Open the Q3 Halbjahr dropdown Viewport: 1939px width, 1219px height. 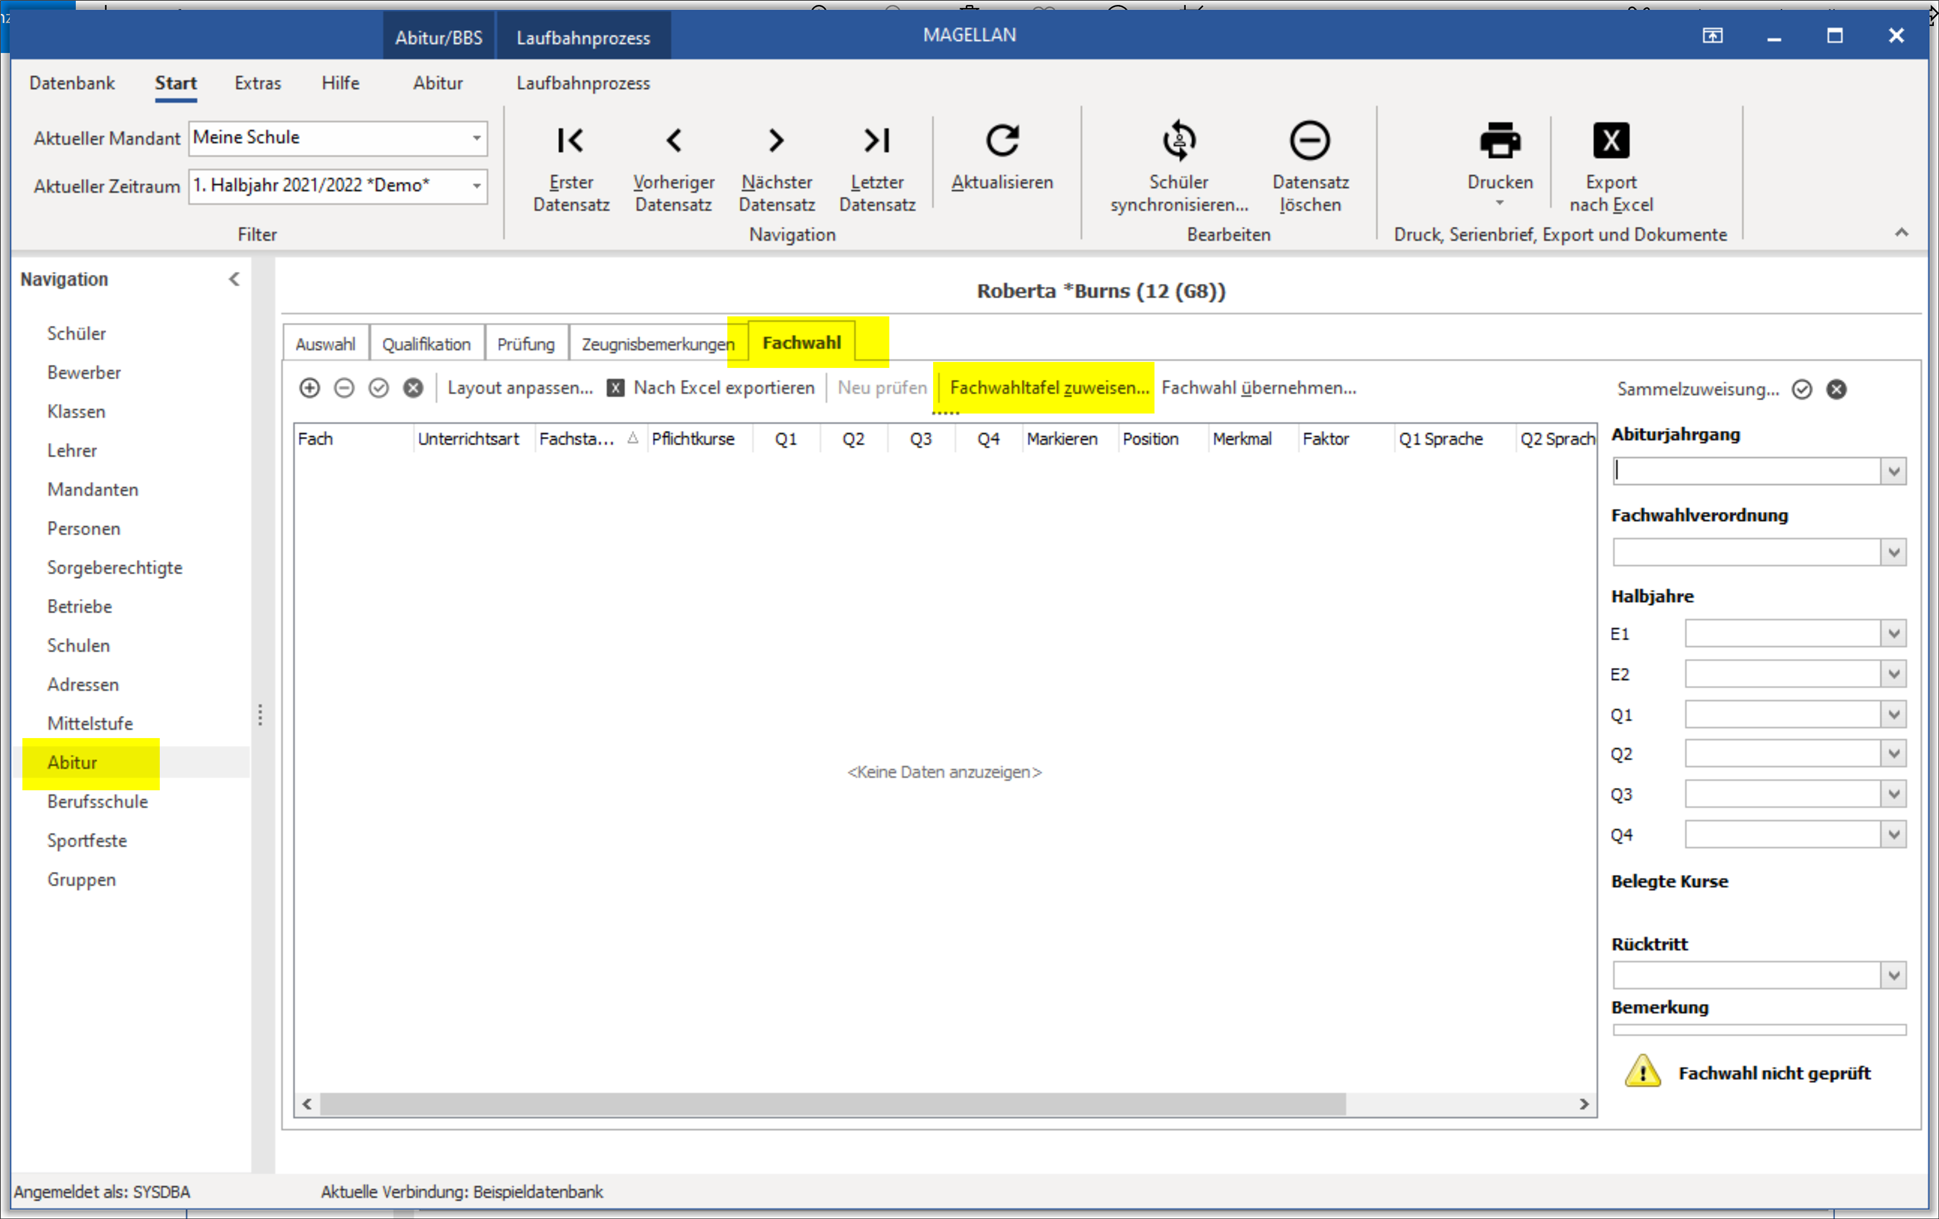[1893, 794]
